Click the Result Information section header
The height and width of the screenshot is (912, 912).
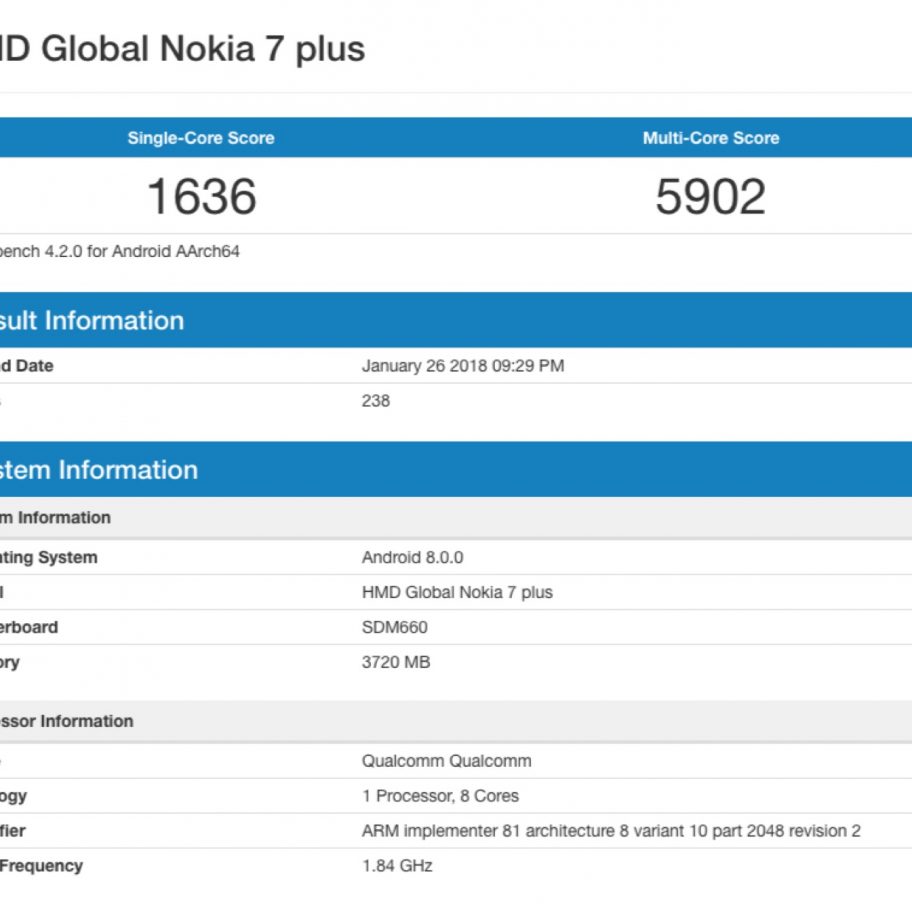coord(92,320)
